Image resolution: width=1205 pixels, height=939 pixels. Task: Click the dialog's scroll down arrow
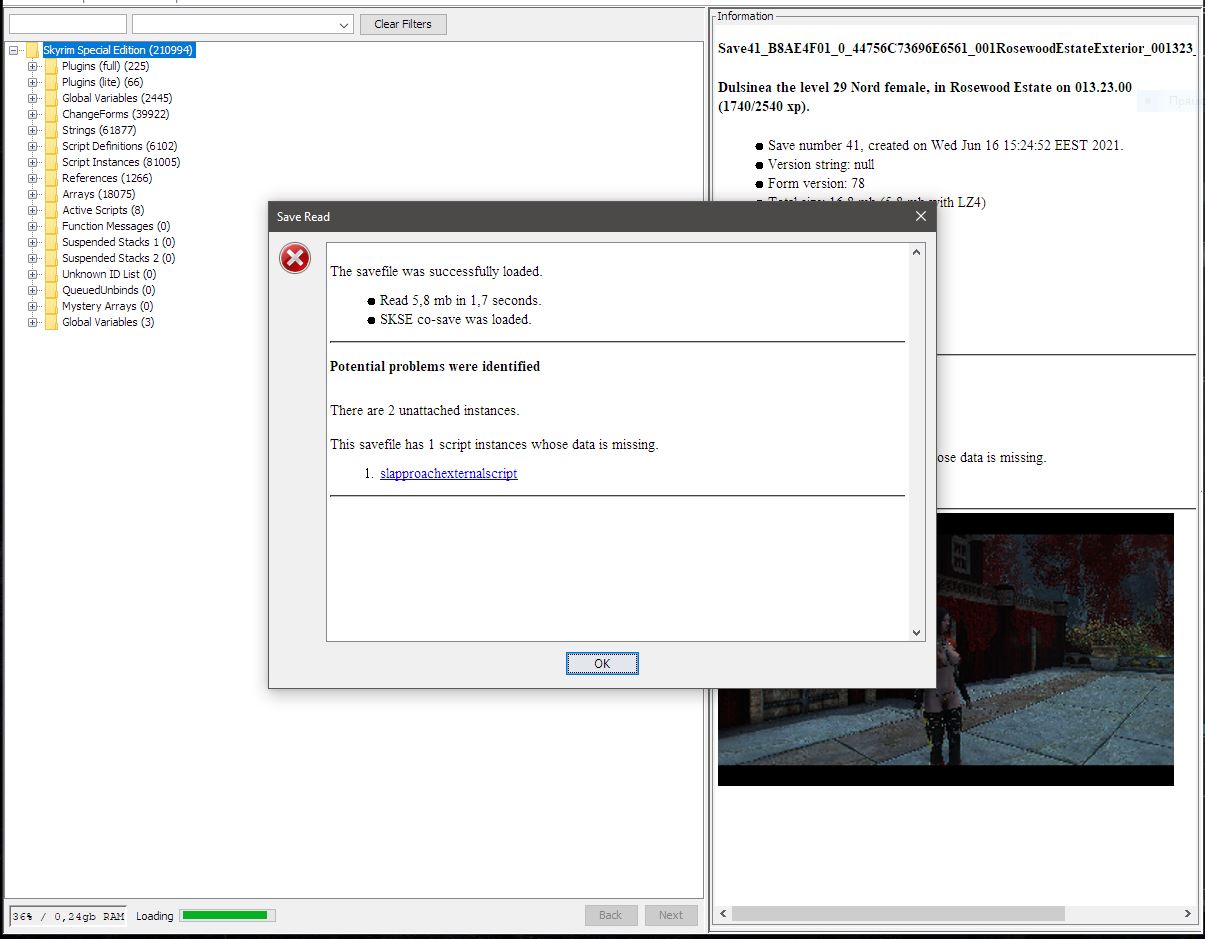917,633
